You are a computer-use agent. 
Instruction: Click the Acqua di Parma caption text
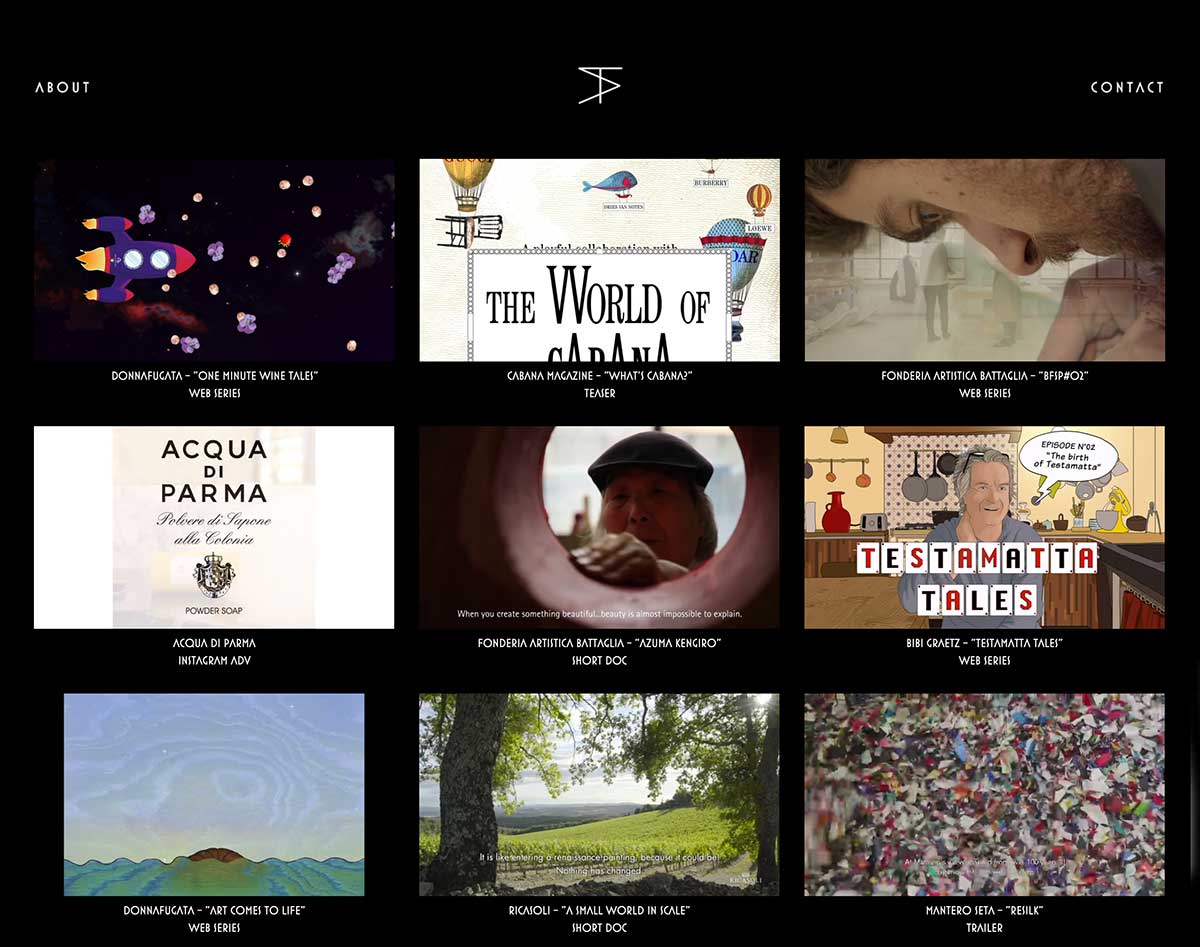(214, 643)
